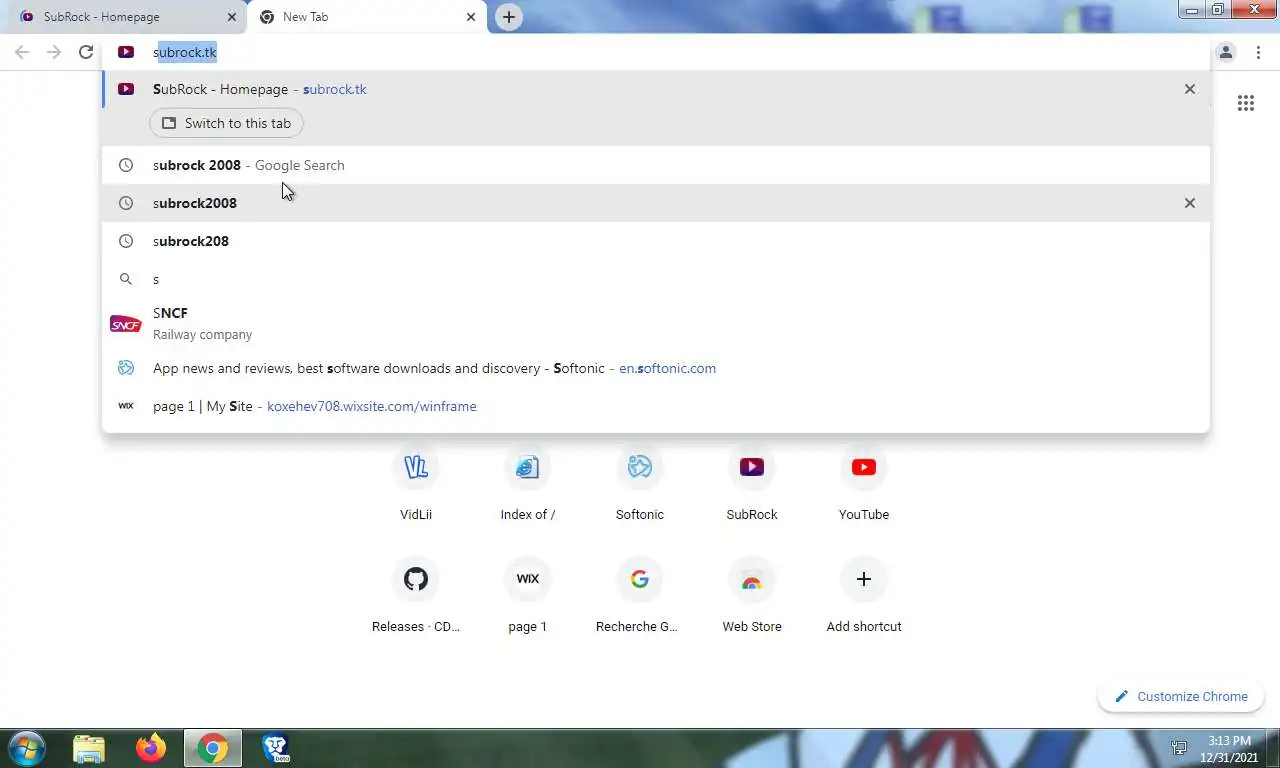Open the Chrome three-dot menu

point(1258,52)
